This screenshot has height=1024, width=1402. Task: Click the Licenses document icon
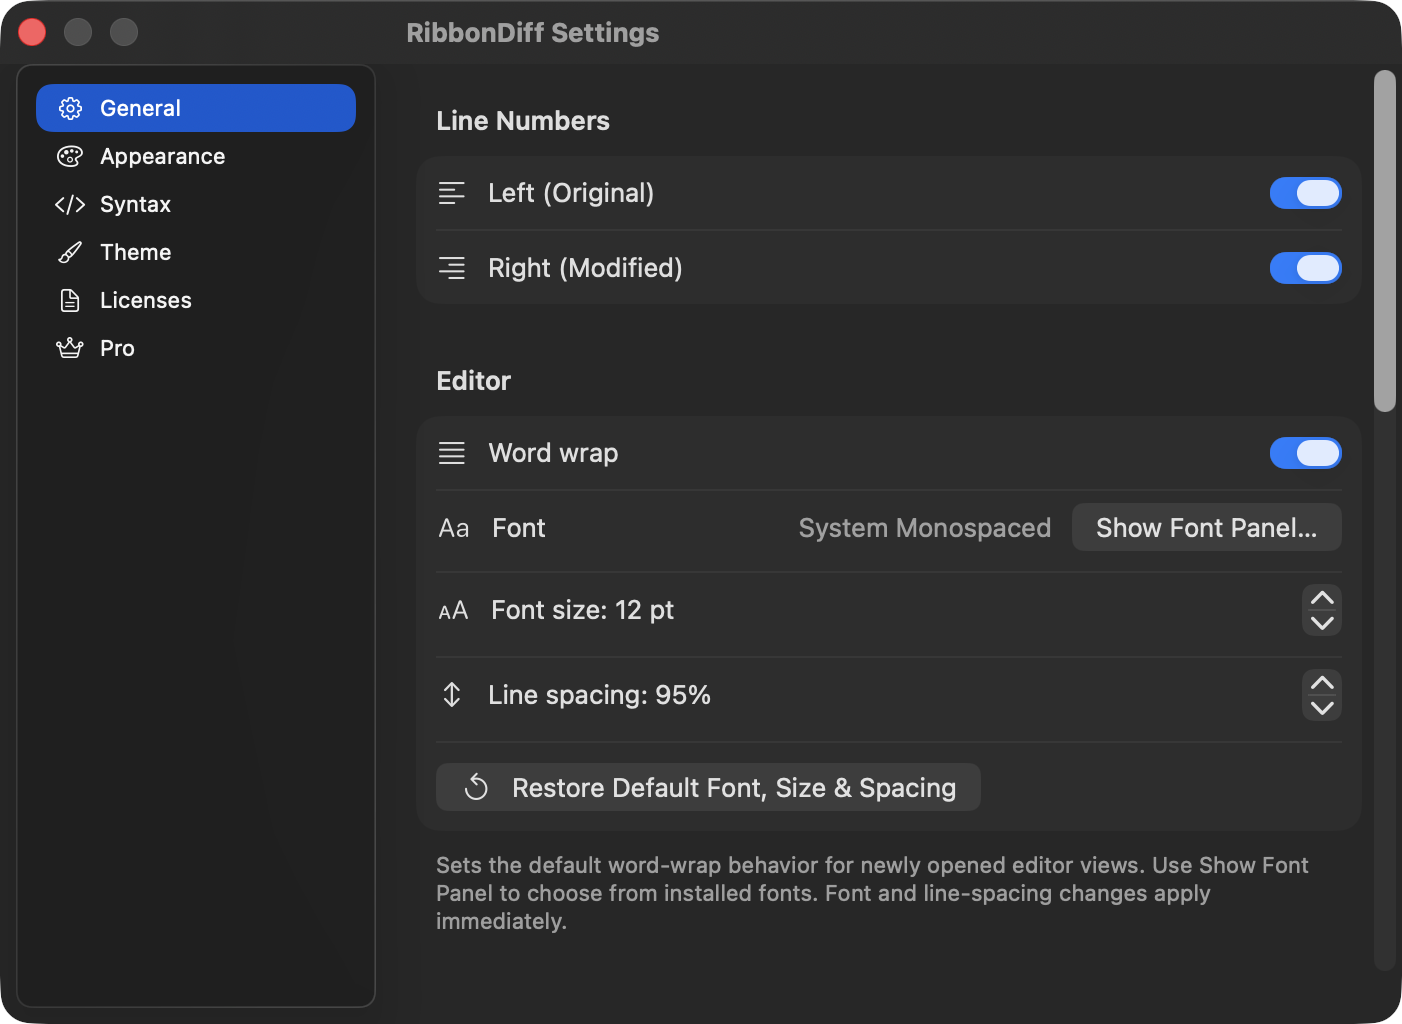[70, 300]
